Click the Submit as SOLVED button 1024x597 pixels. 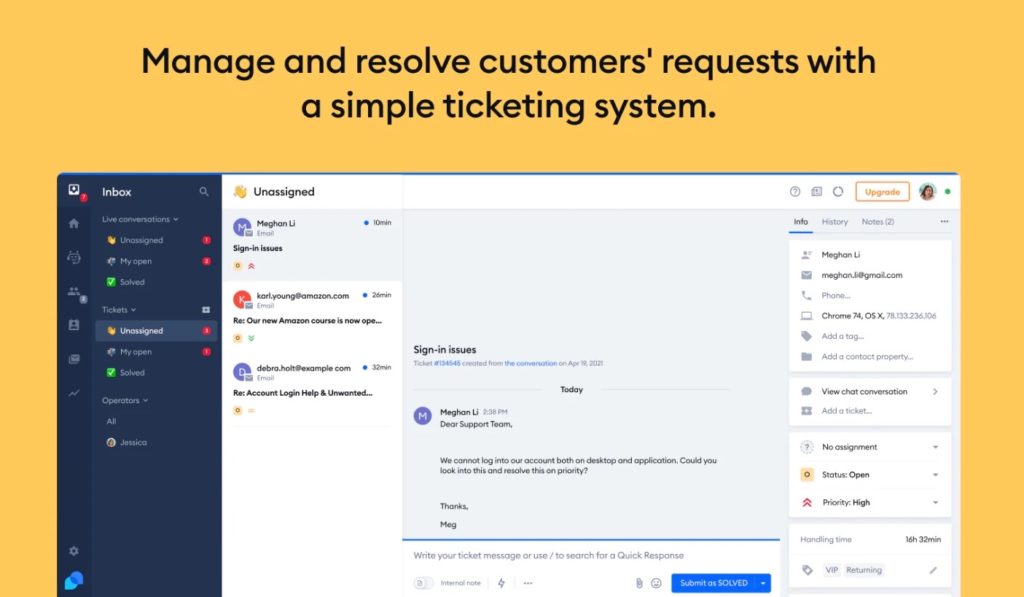(713, 583)
